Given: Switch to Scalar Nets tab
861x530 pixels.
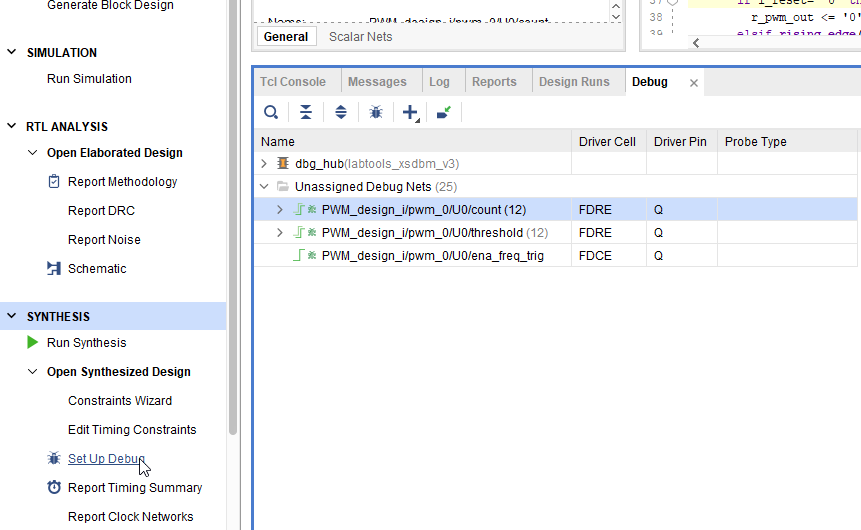Looking at the screenshot, I should click(x=360, y=37).
